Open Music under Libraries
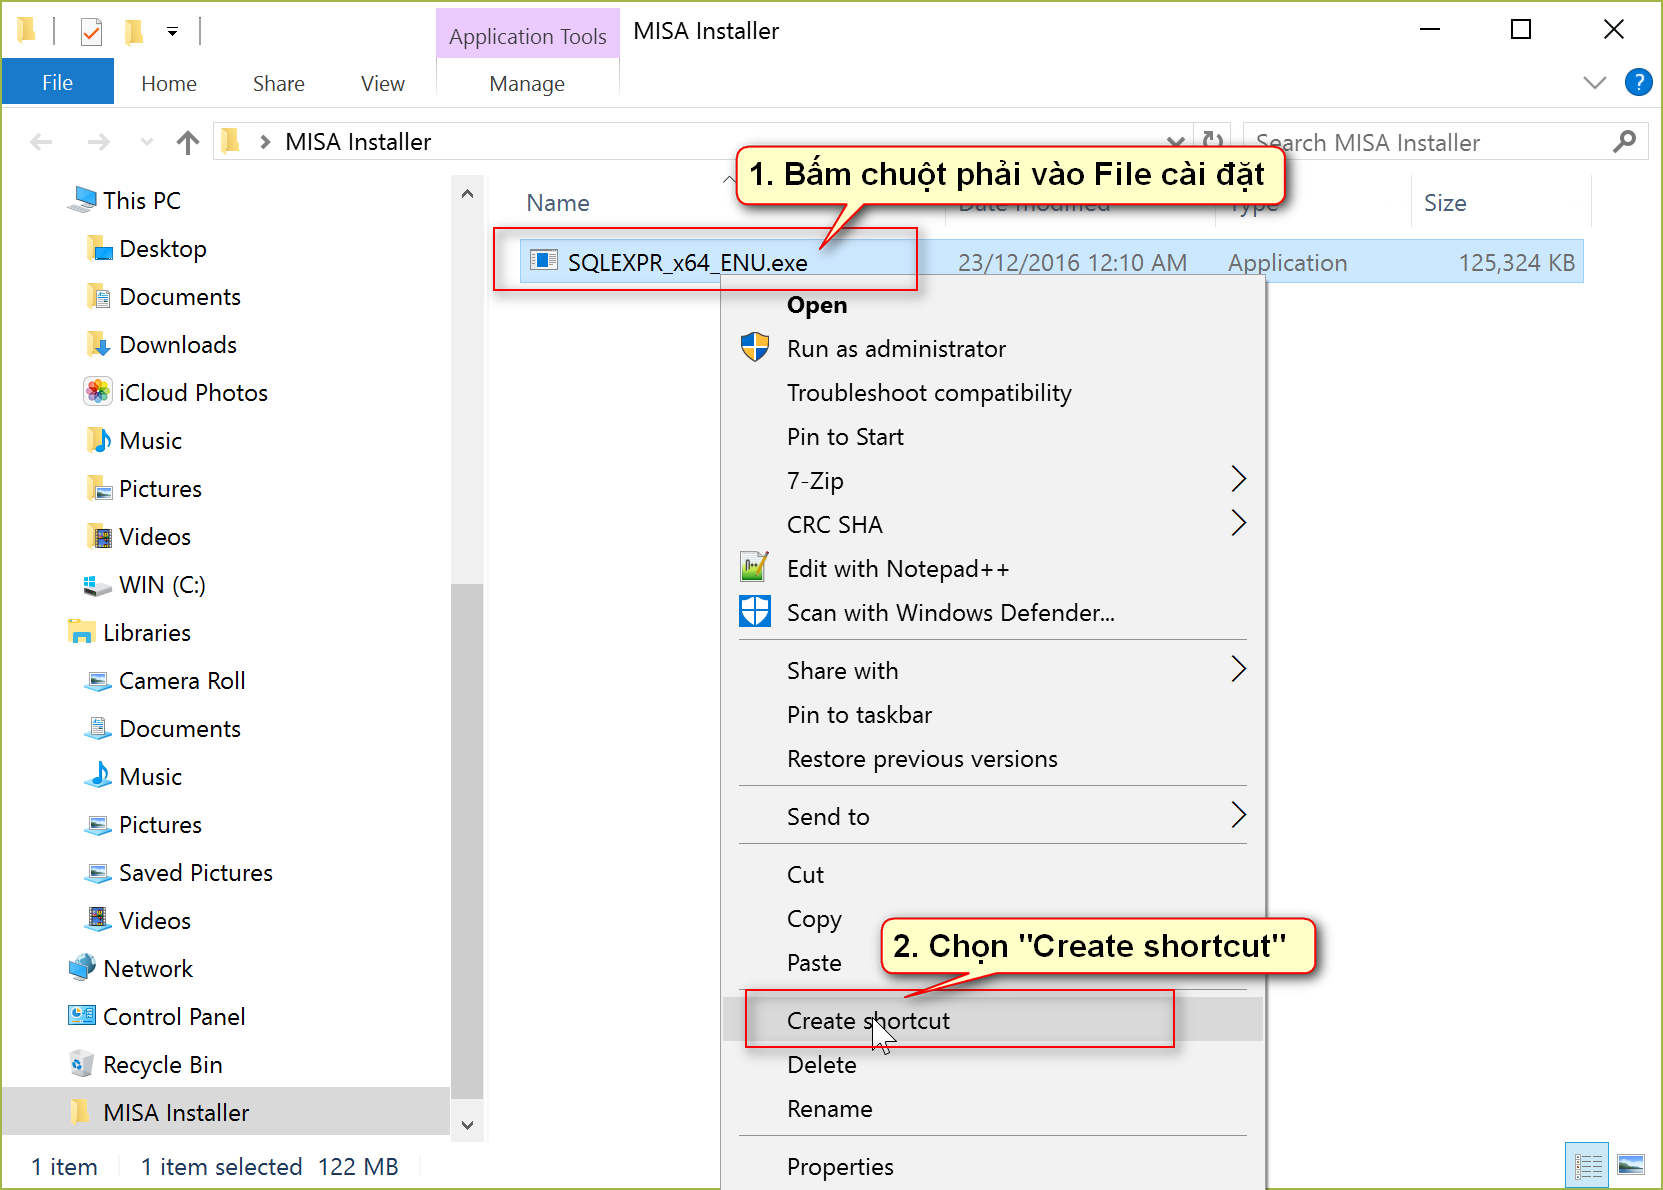 click(x=150, y=776)
